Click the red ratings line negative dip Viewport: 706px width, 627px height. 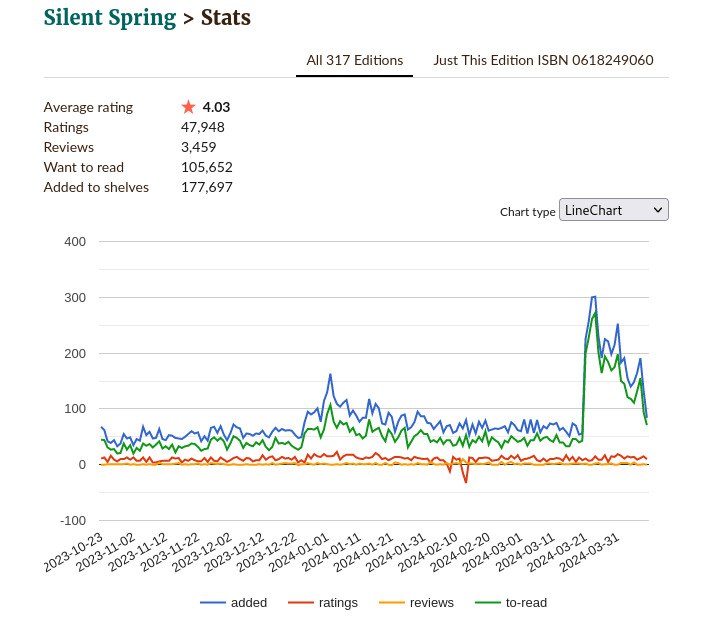point(466,481)
